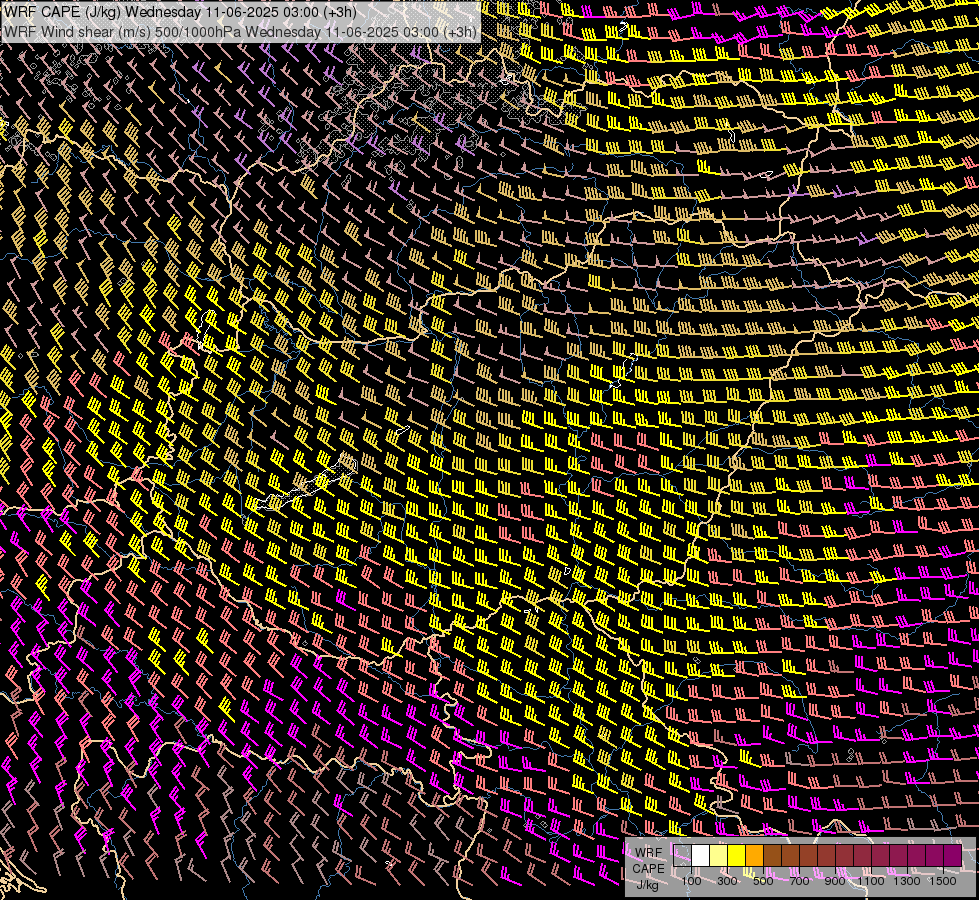The width and height of the screenshot is (979, 900).
Task: Click the 1500 legend value
Action: click(x=943, y=881)
